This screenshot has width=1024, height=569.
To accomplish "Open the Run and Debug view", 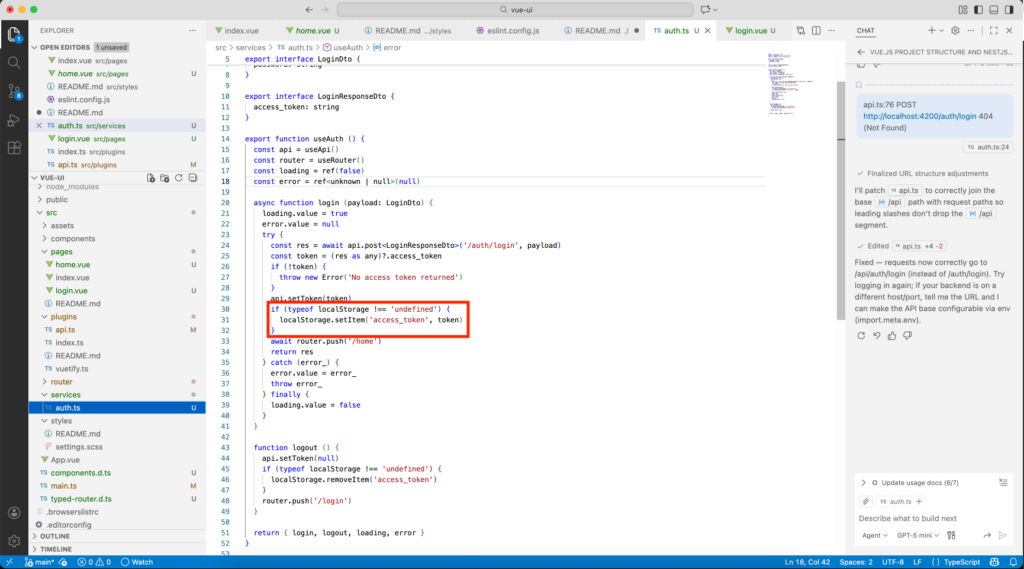I will (x=14, y=120).
